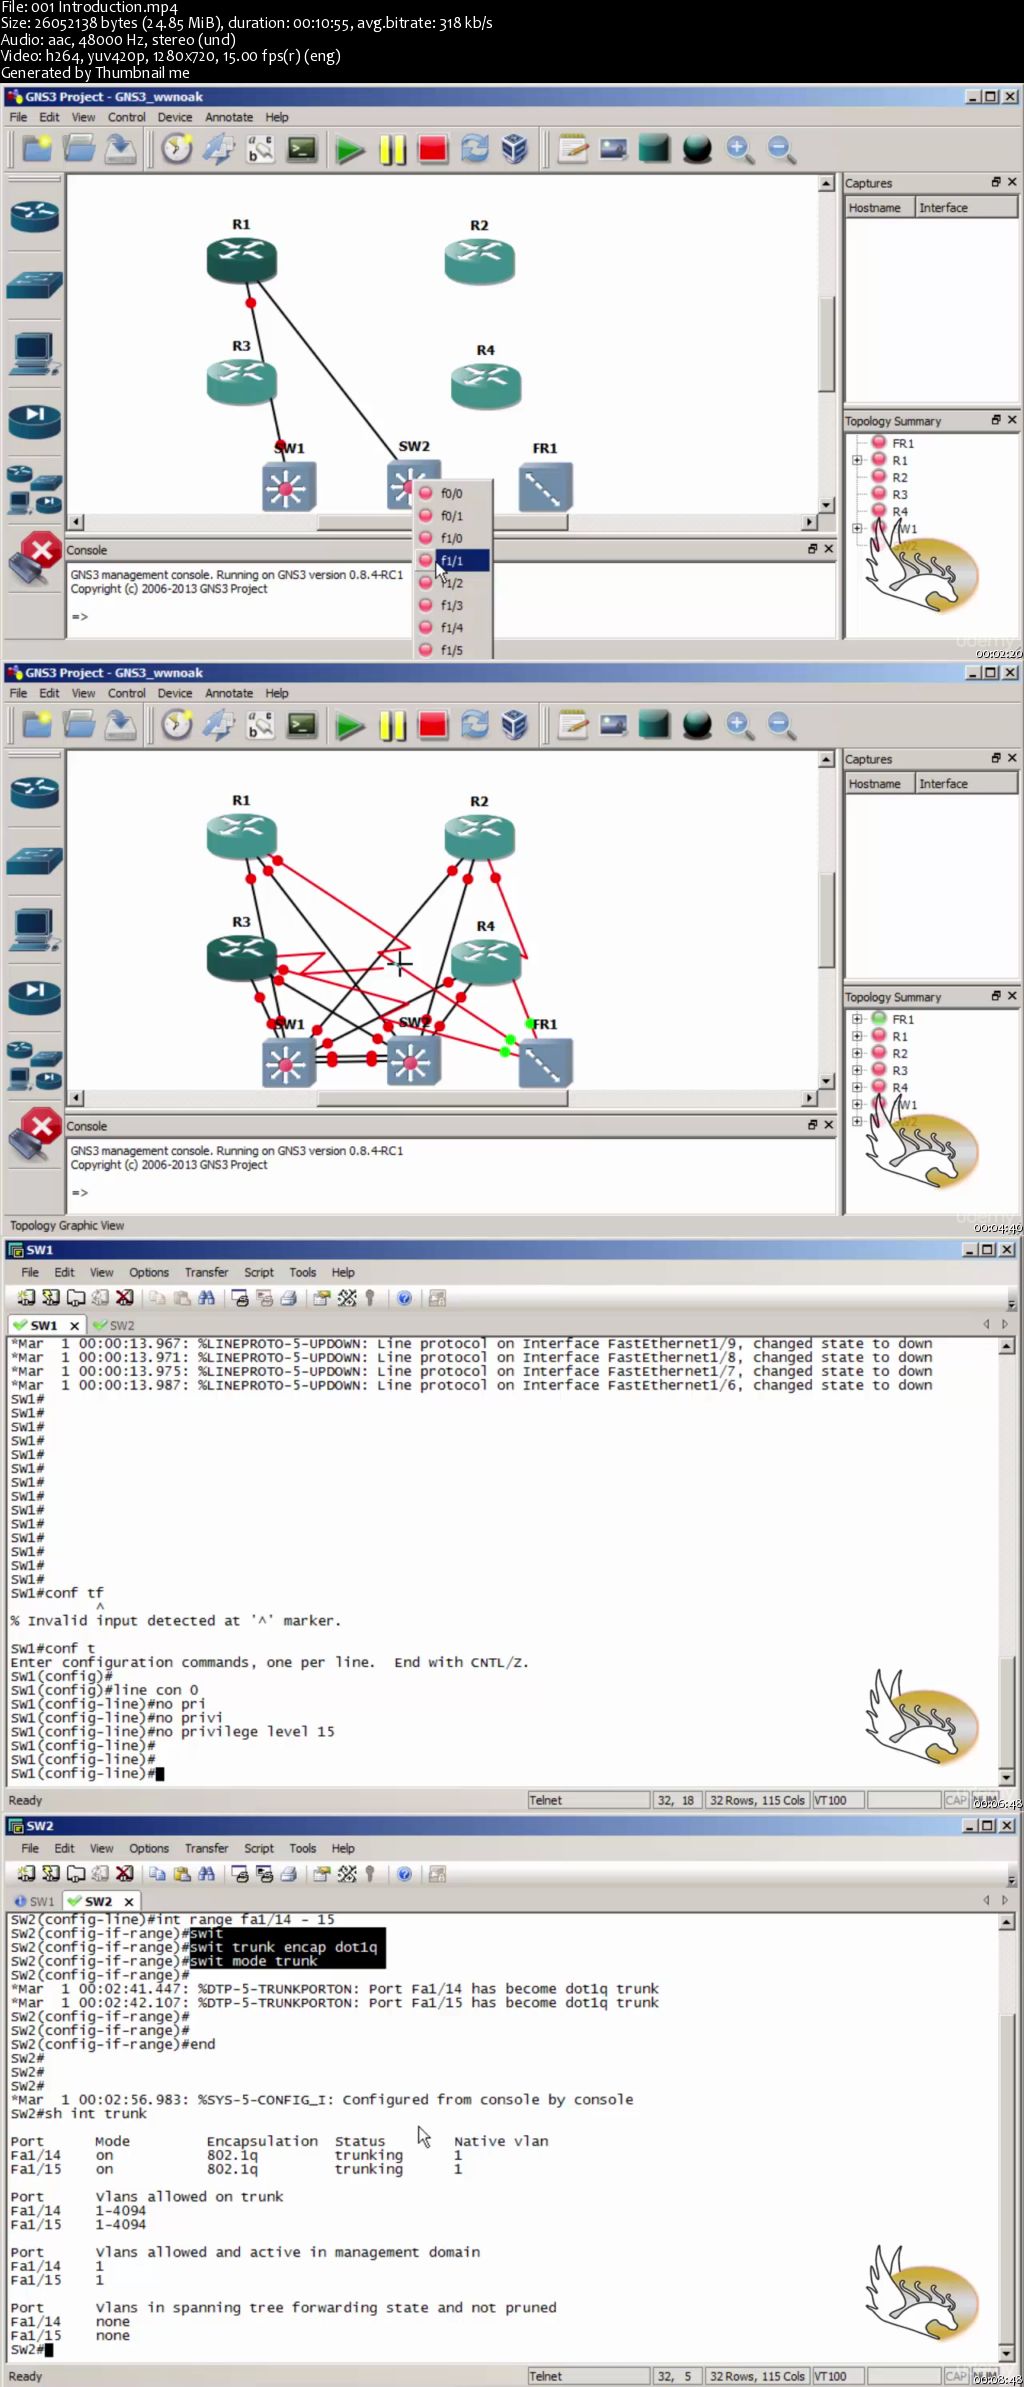Click VirtualBox cube icon in red-links GNS3 window

(x=515, y=725)
